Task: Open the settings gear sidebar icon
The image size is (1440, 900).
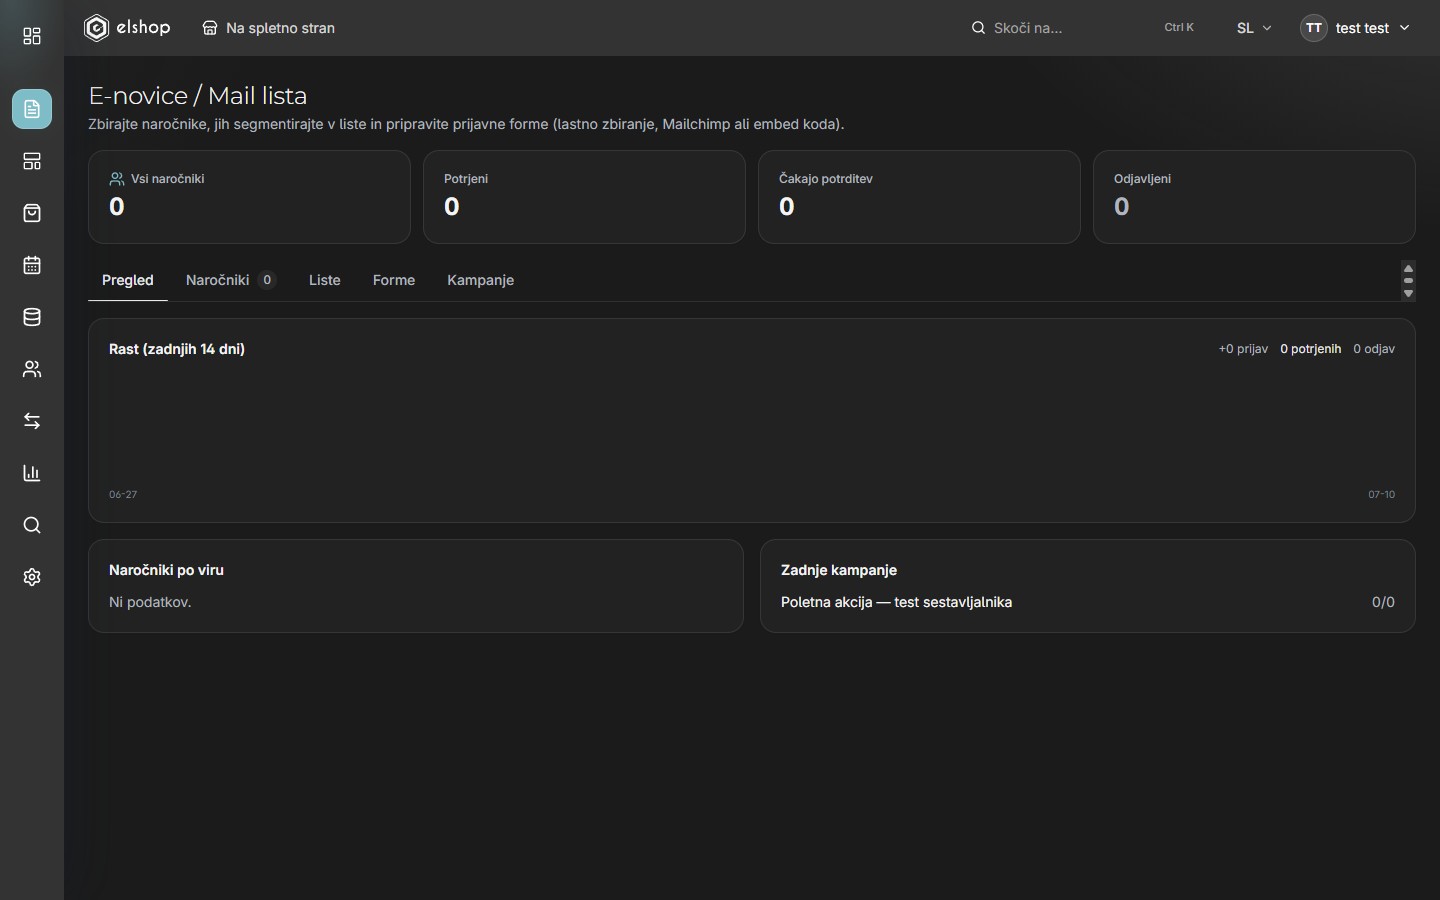Action: pyautogui.click(x=32, y=577)
